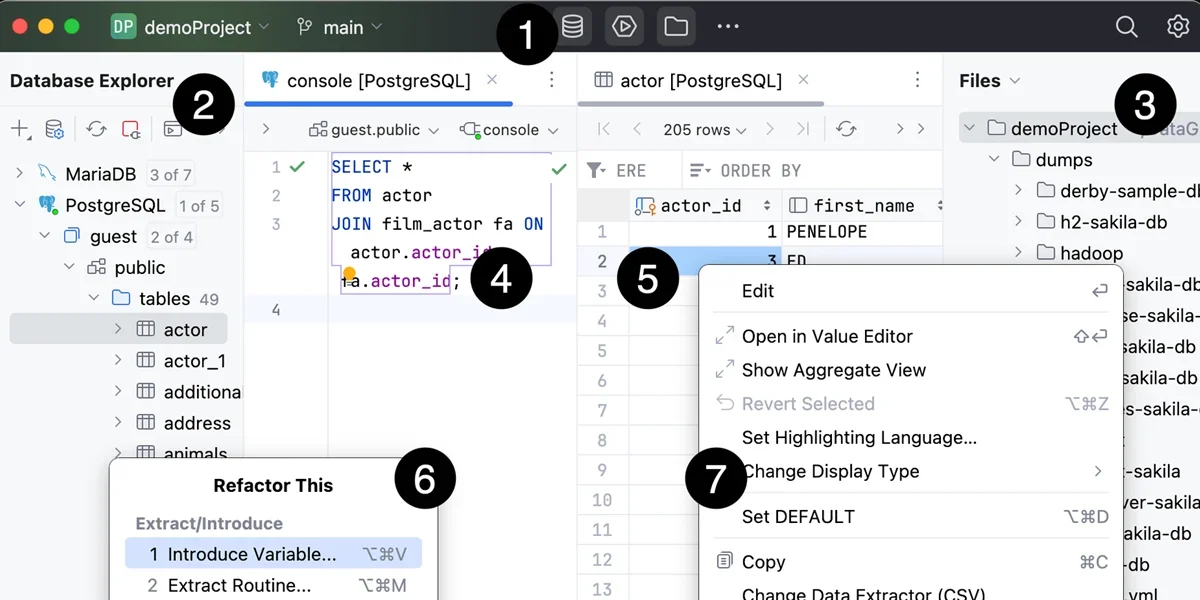Choose Copy from context menu
Image resolution: width=1200 pixels, height=600 pixels.
(x=911, y=562)
